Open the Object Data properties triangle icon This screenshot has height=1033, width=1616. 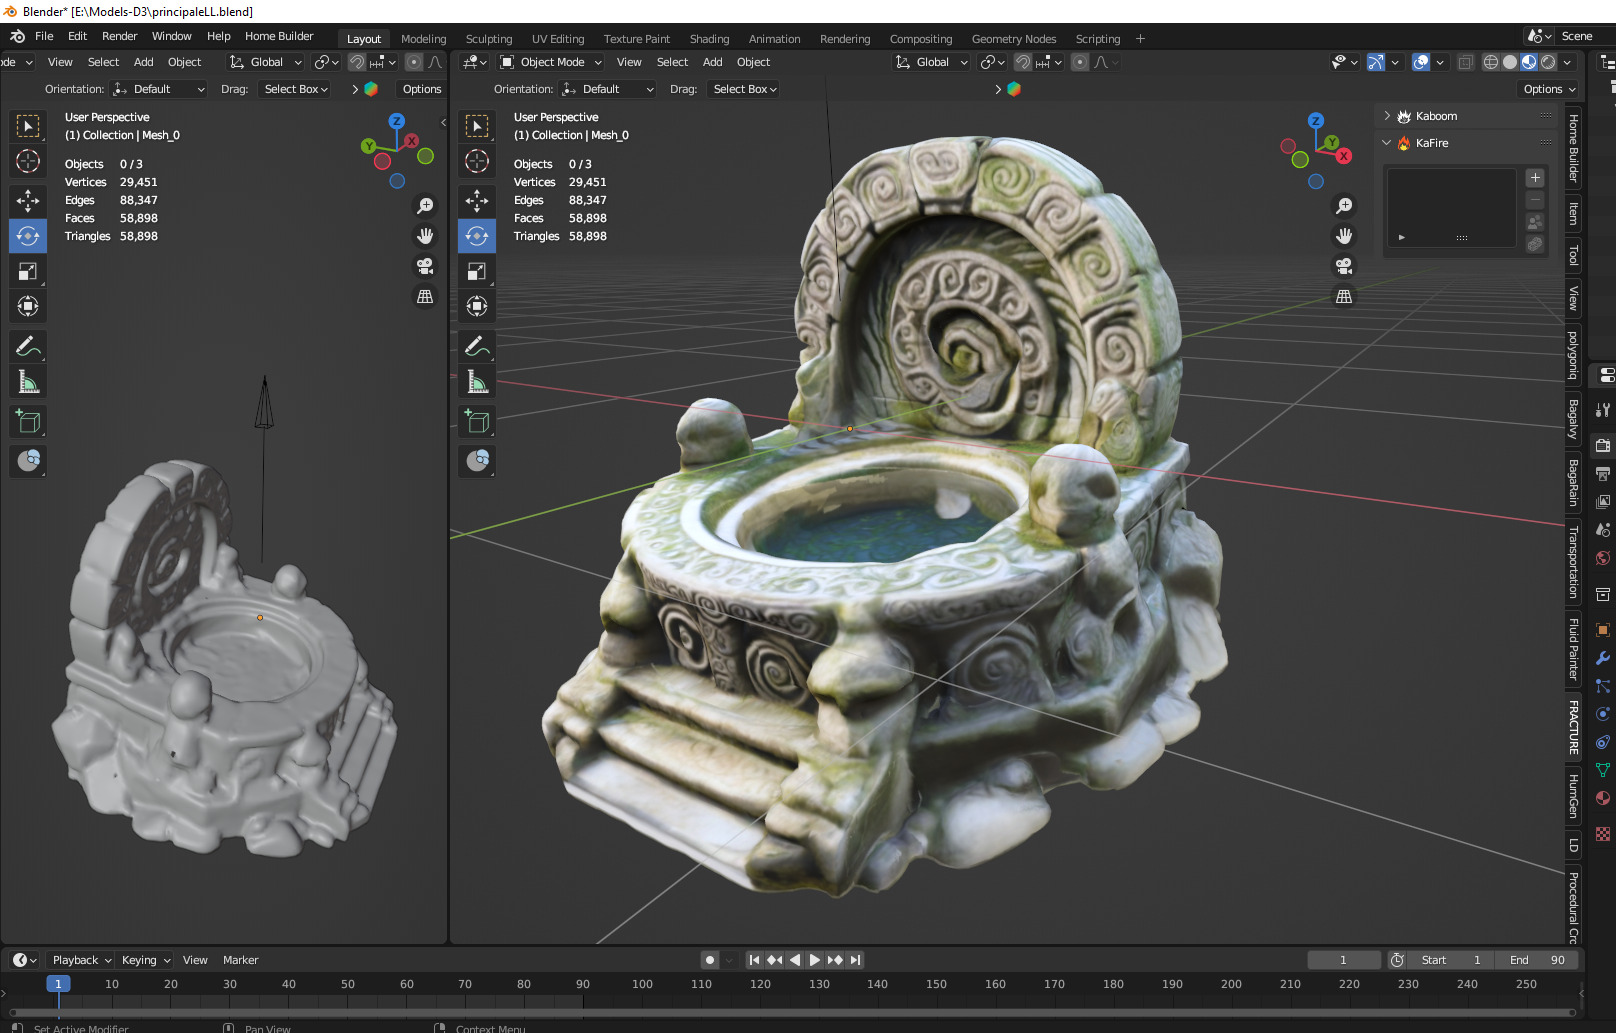coord(1603,770)
